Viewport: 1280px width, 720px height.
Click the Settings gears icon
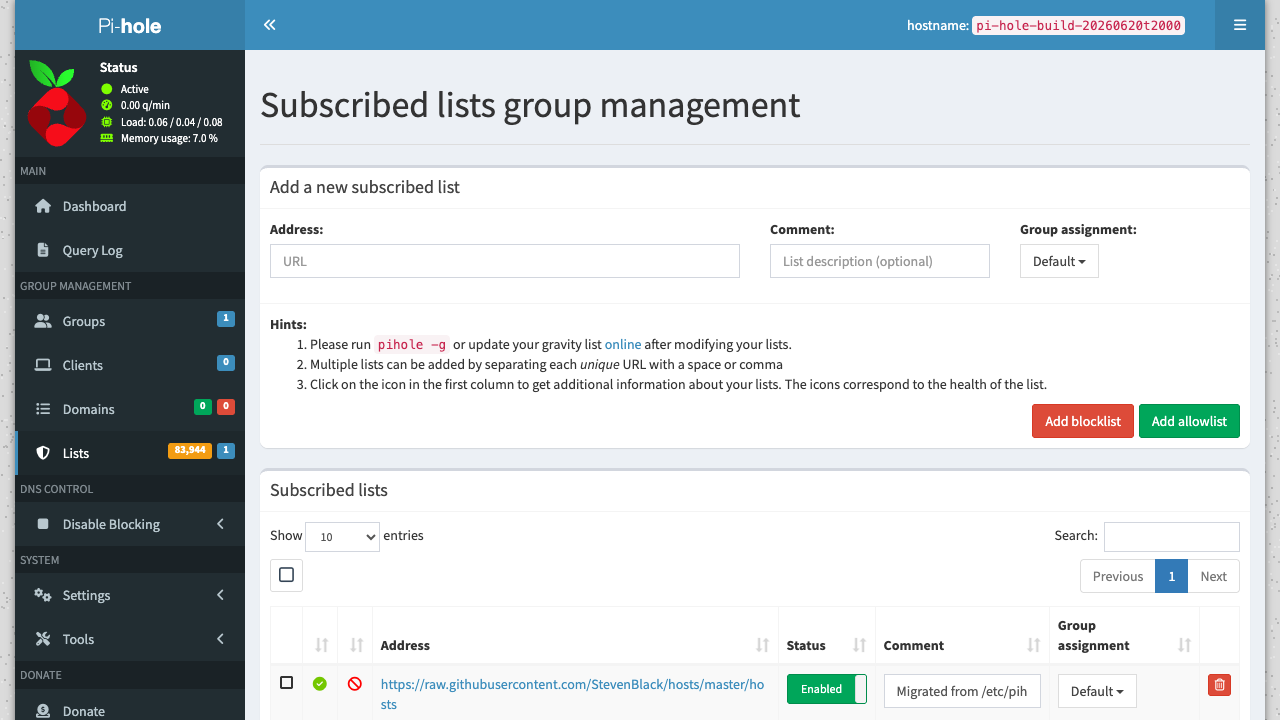click(x=43, y=595)
